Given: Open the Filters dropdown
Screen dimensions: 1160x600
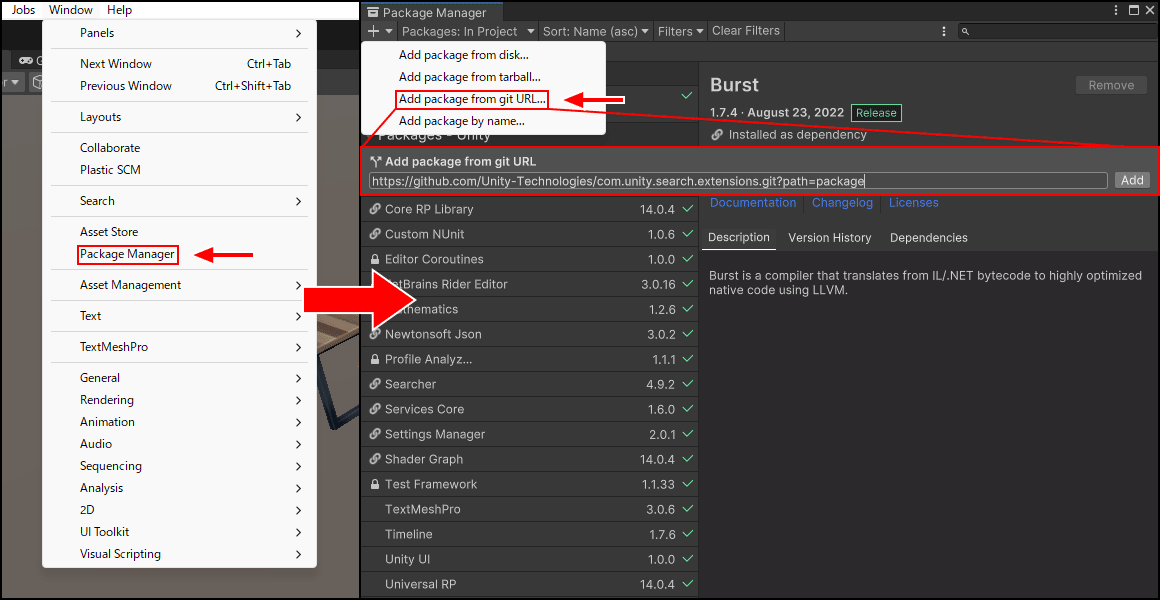Looking at the screenshot, I should [680, 31].
